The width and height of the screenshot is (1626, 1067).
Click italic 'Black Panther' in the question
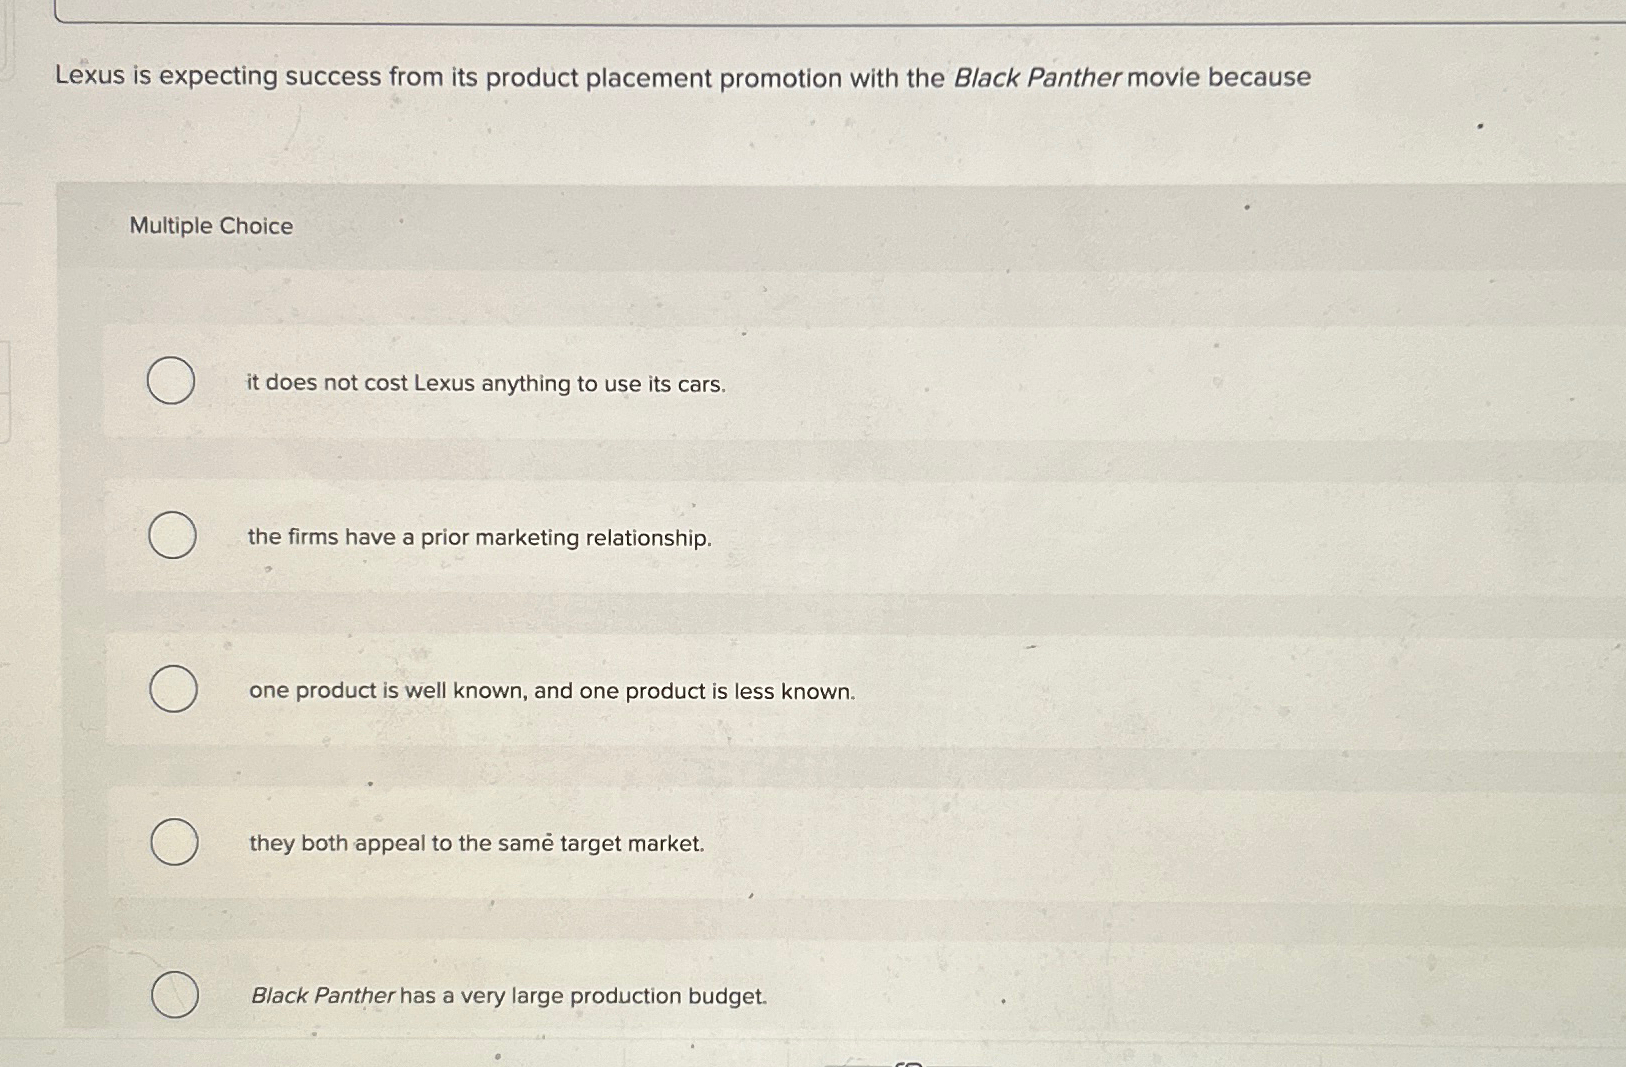pyautogui.click(x=1037, y=78)
